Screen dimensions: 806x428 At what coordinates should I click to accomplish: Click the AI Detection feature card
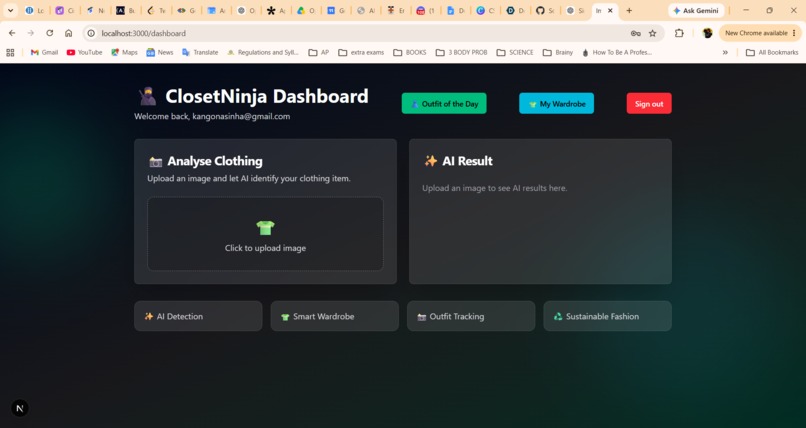(198, 316)
